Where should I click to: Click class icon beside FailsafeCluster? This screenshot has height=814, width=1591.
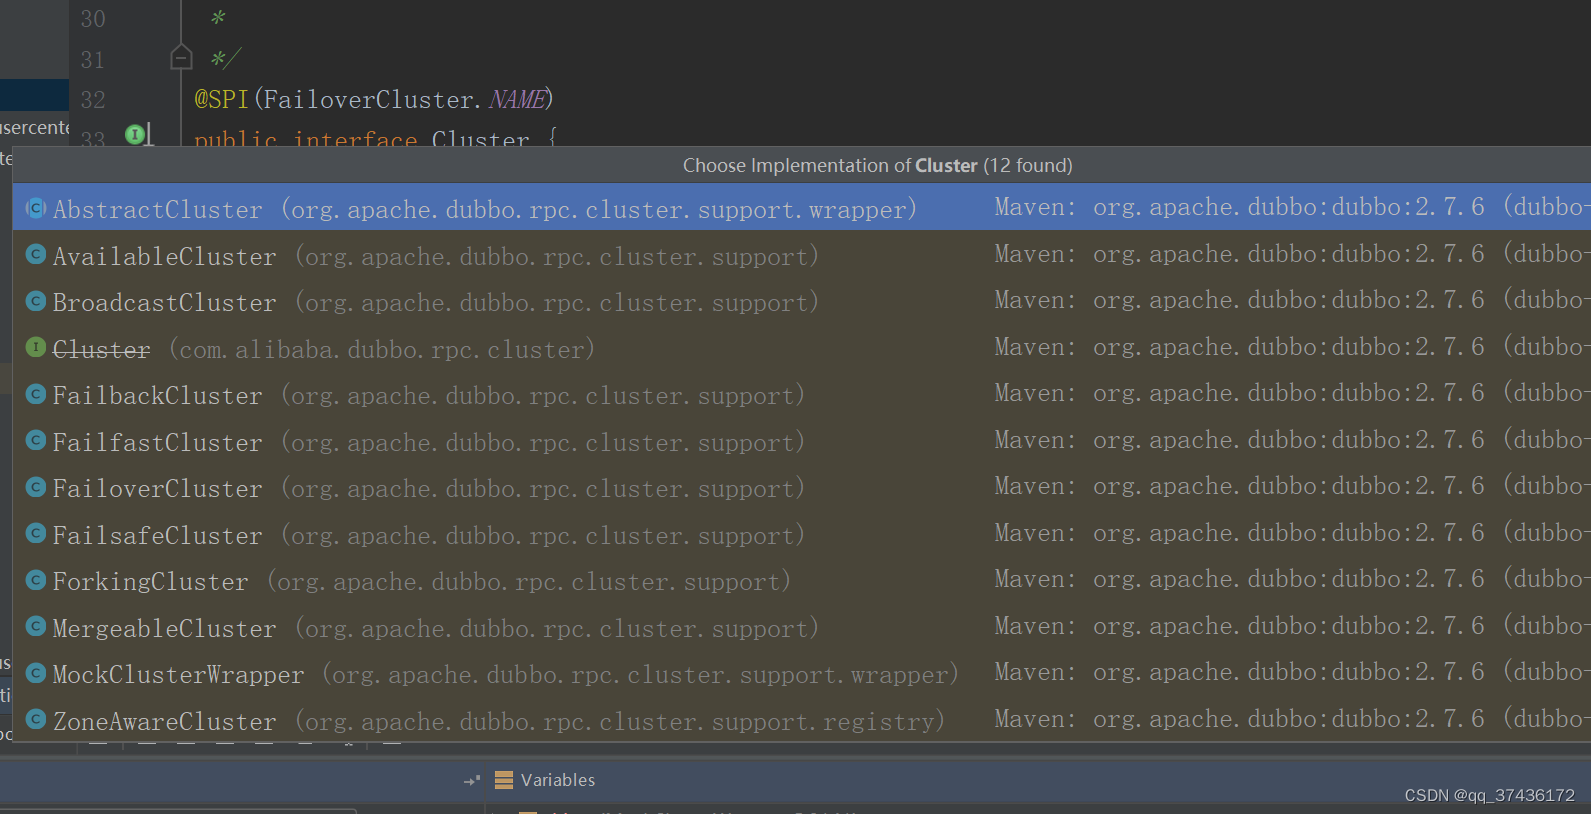pos(36,533)
